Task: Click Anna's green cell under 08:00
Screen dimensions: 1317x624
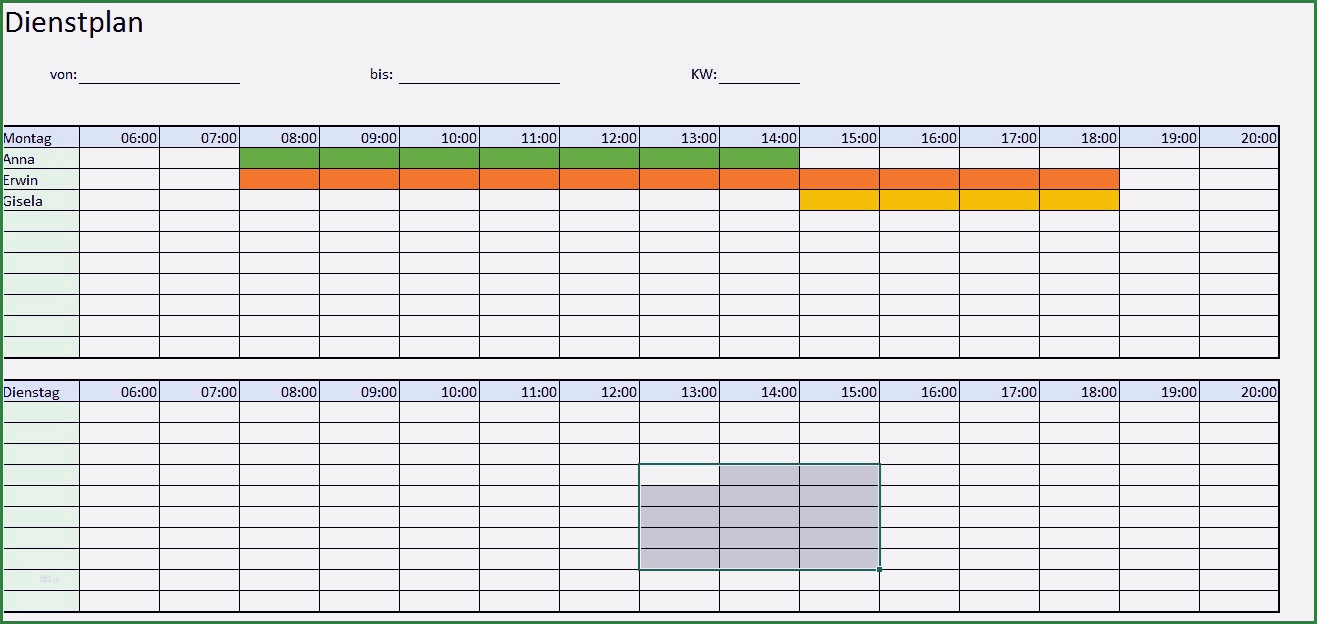Action: pos(279,159)
